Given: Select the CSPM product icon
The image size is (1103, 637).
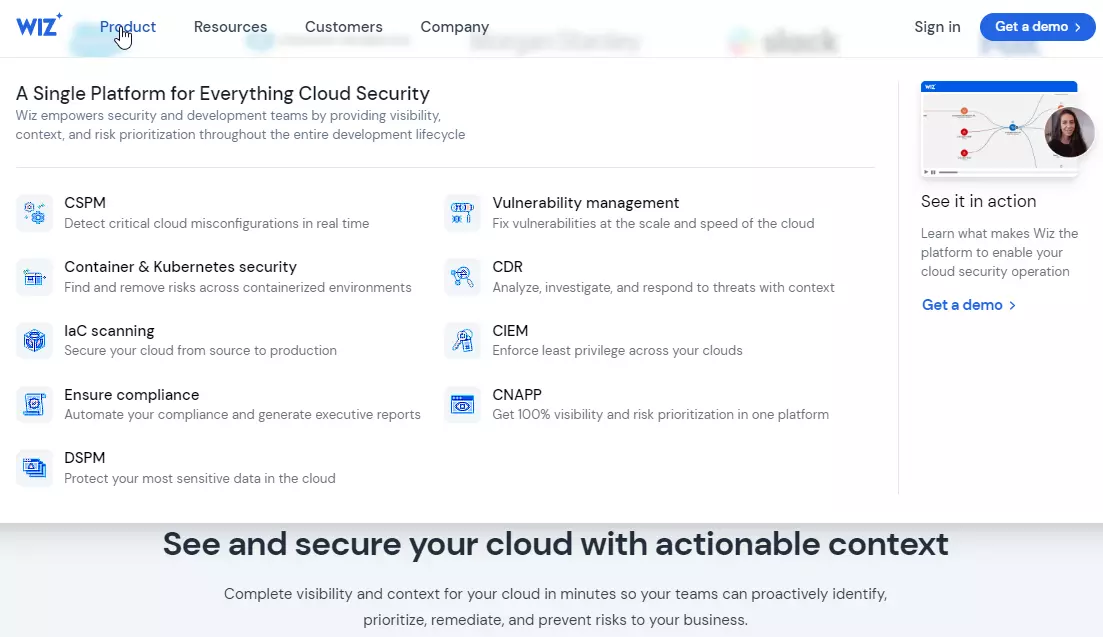Looking at the screenshot, I should click(35, 212).
